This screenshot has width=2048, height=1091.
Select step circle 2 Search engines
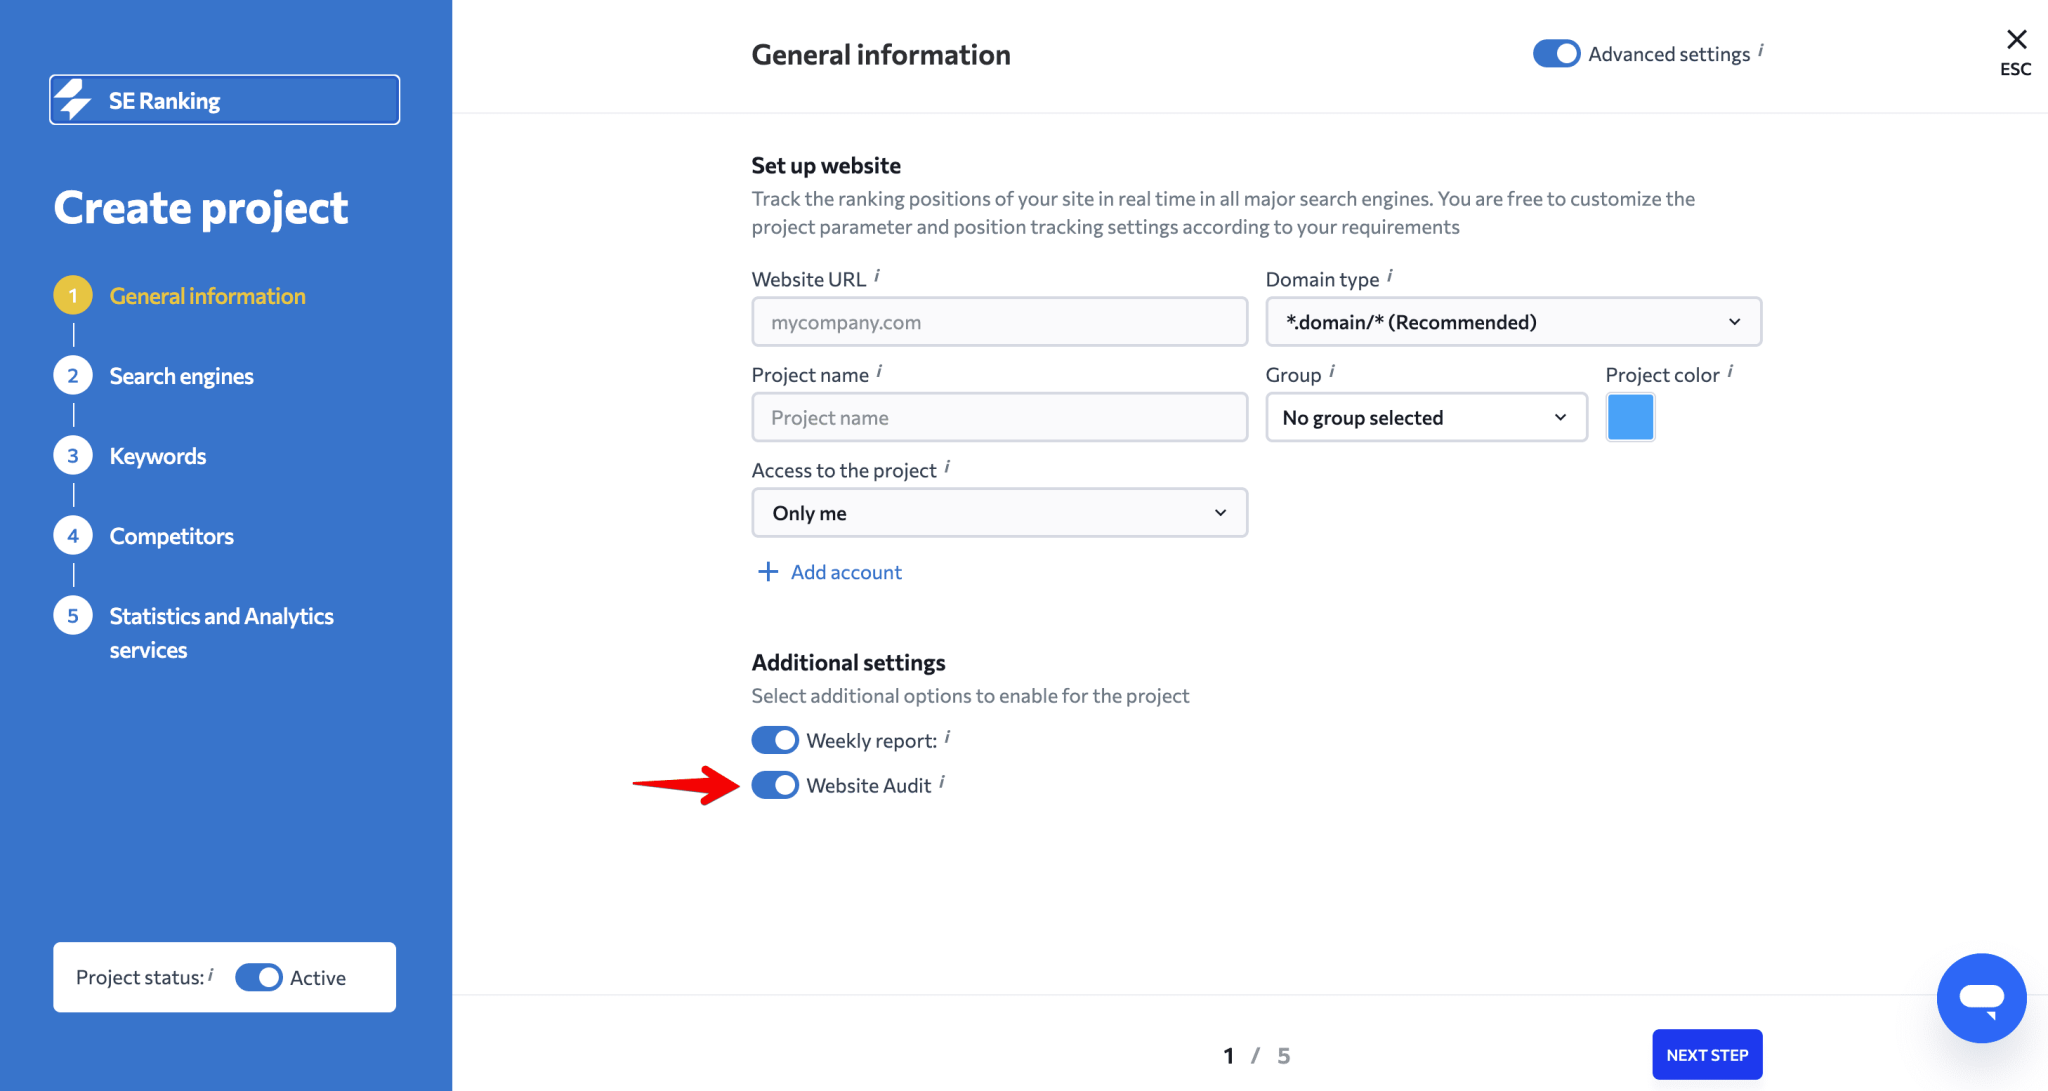pos(72,375)
